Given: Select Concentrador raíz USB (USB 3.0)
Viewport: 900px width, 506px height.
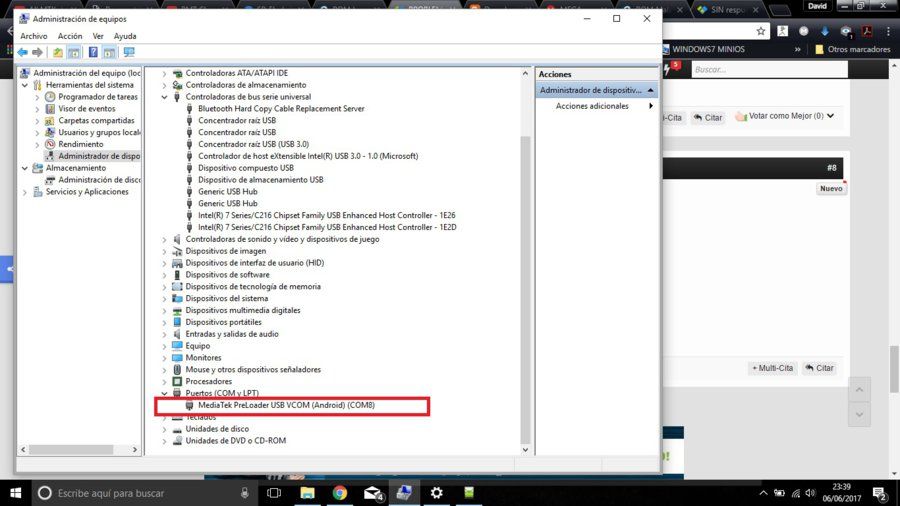Looking at the screenshot, I should [x=253, y=144].
